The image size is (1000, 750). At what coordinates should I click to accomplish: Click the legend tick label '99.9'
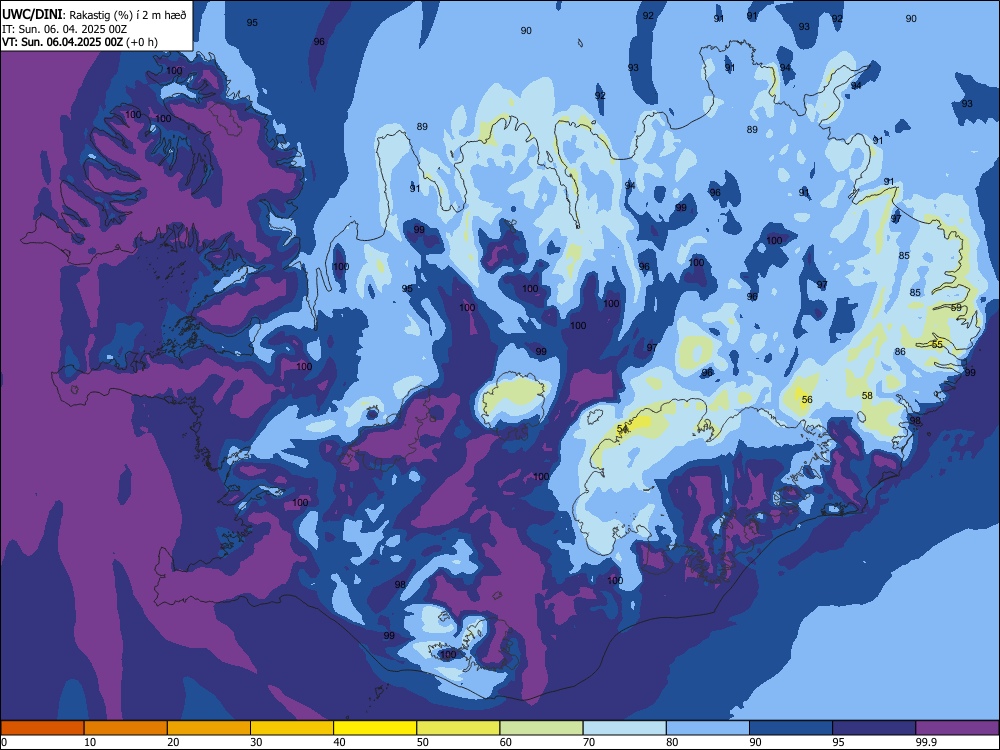tap(926, 742)
